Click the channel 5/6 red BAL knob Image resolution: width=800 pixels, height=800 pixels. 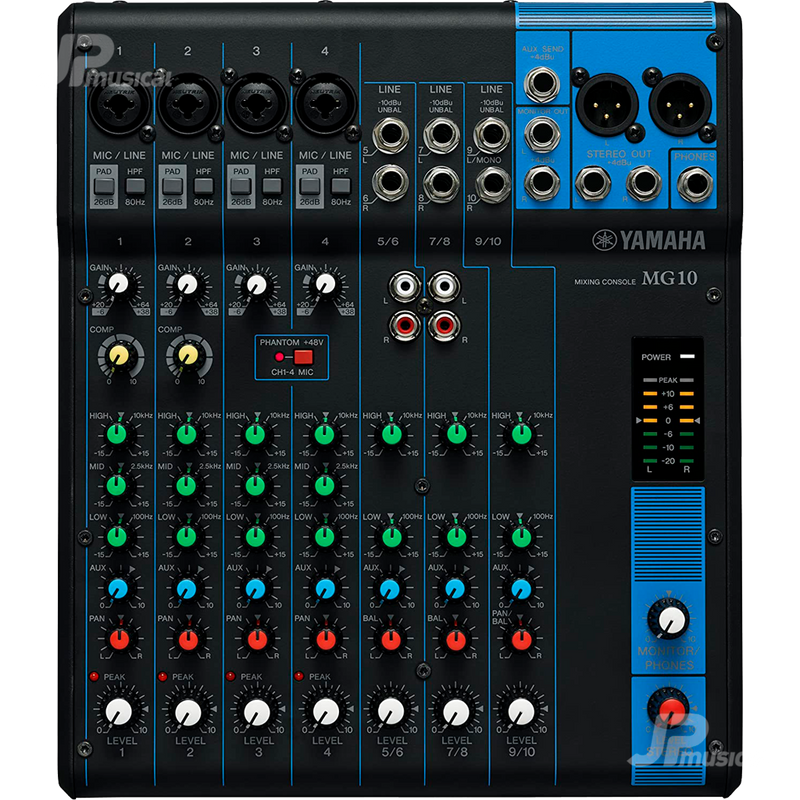coord(391,639)
